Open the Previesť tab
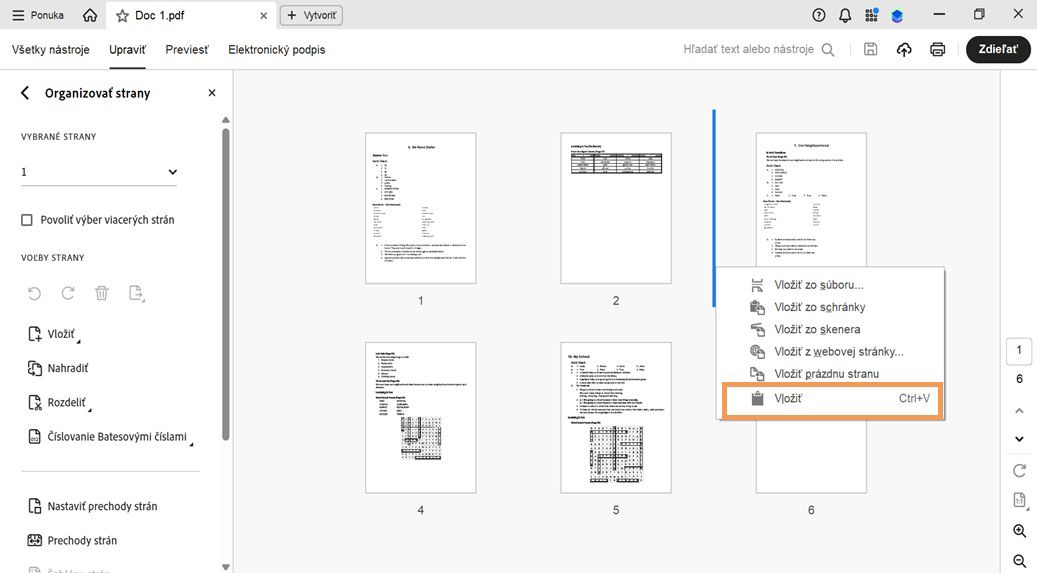This screenshot has height=573, width=1037. [187, 50]
